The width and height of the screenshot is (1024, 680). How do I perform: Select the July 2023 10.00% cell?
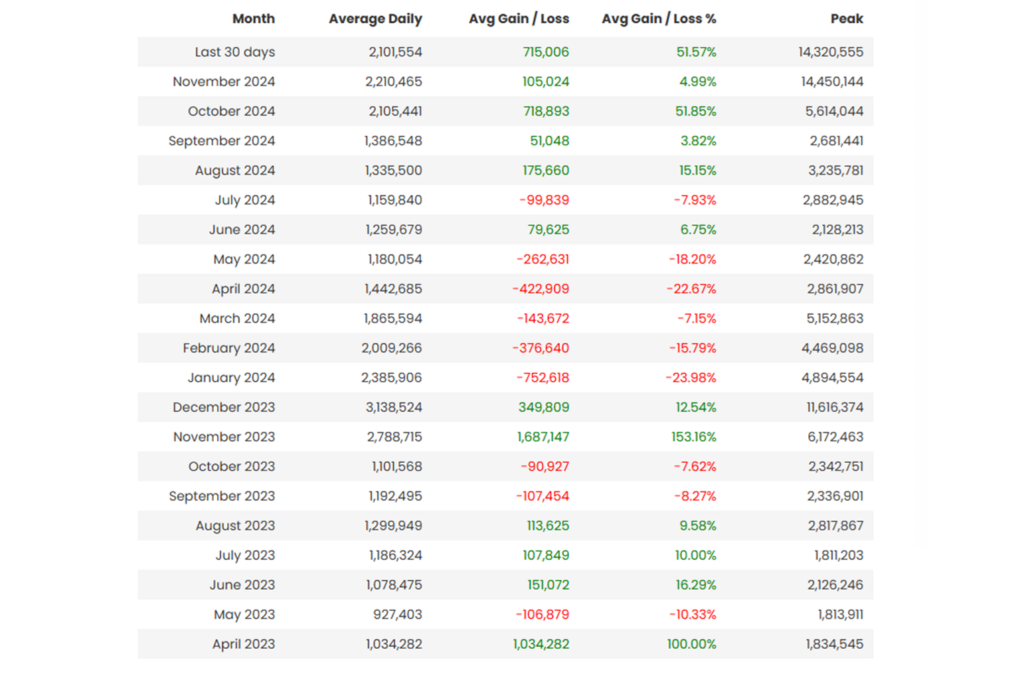pos(694,555)
